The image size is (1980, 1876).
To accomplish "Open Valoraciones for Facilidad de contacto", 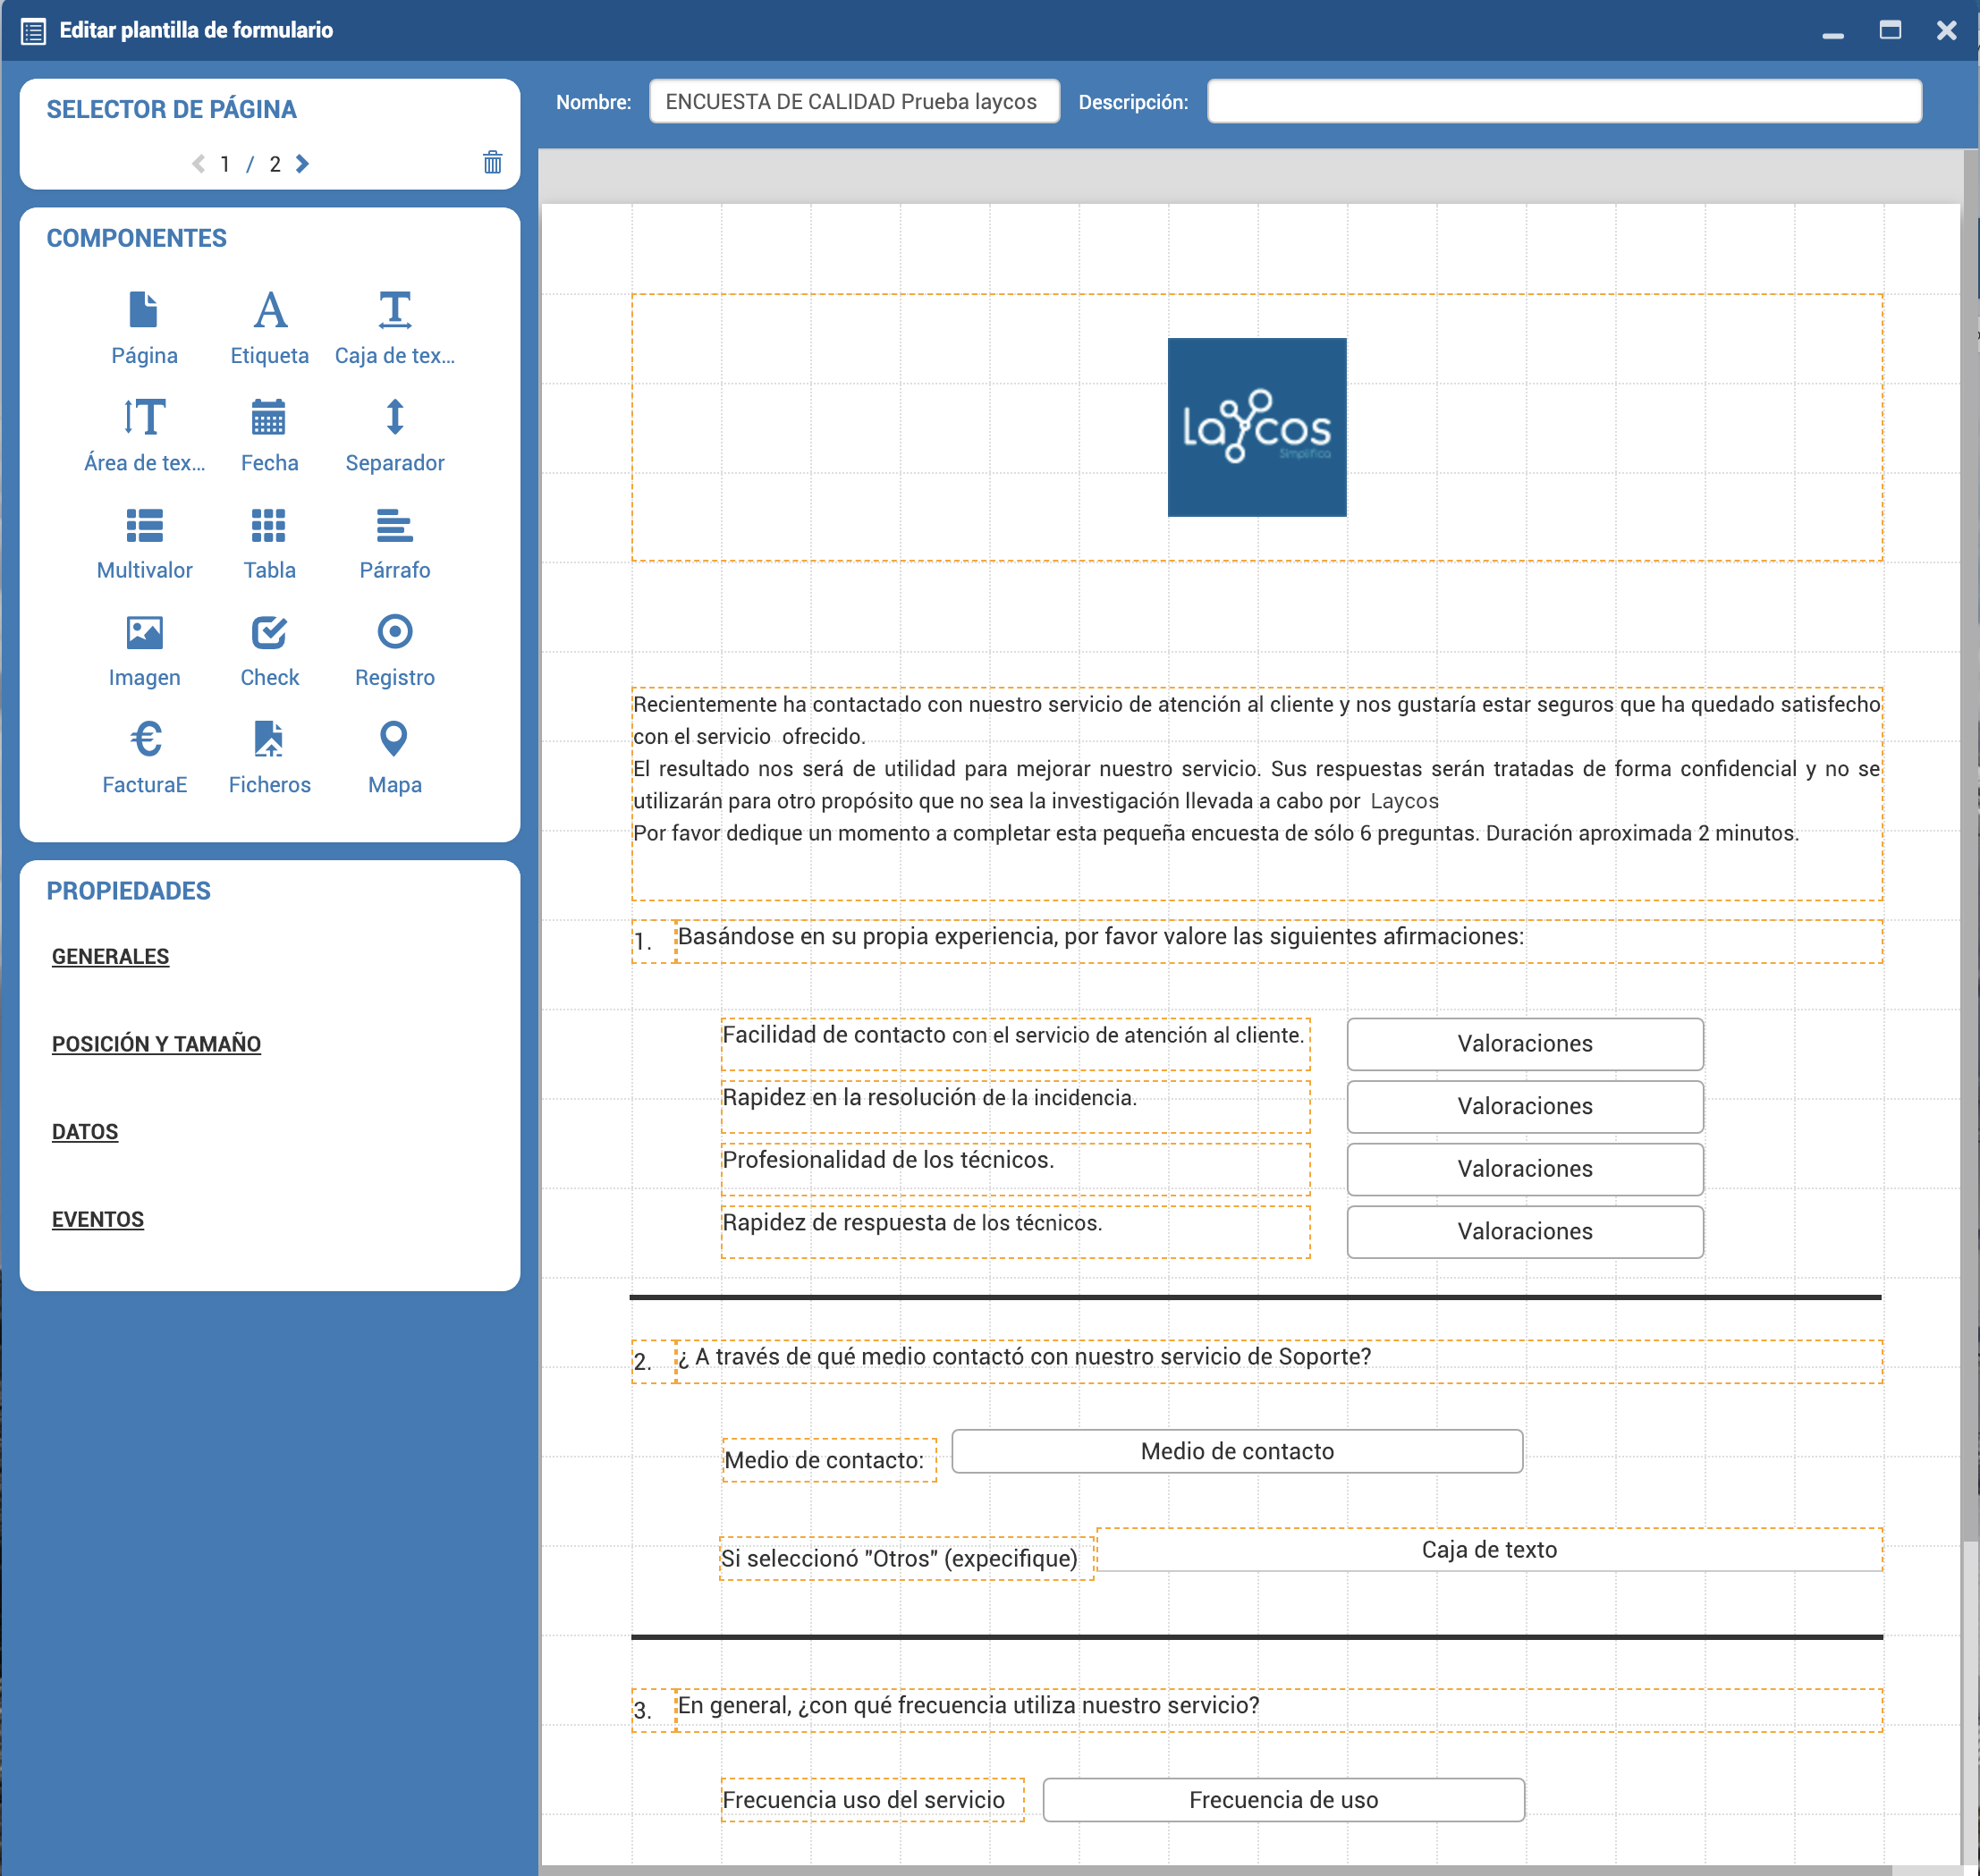I will pos(1525,1044).
